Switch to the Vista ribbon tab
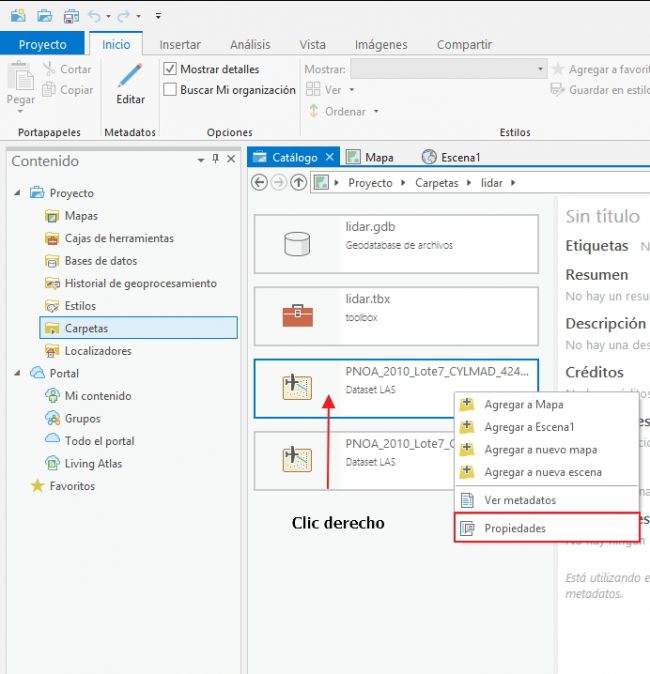The height and width of the screenshot is (674, 650). click(x=313, y=44)
